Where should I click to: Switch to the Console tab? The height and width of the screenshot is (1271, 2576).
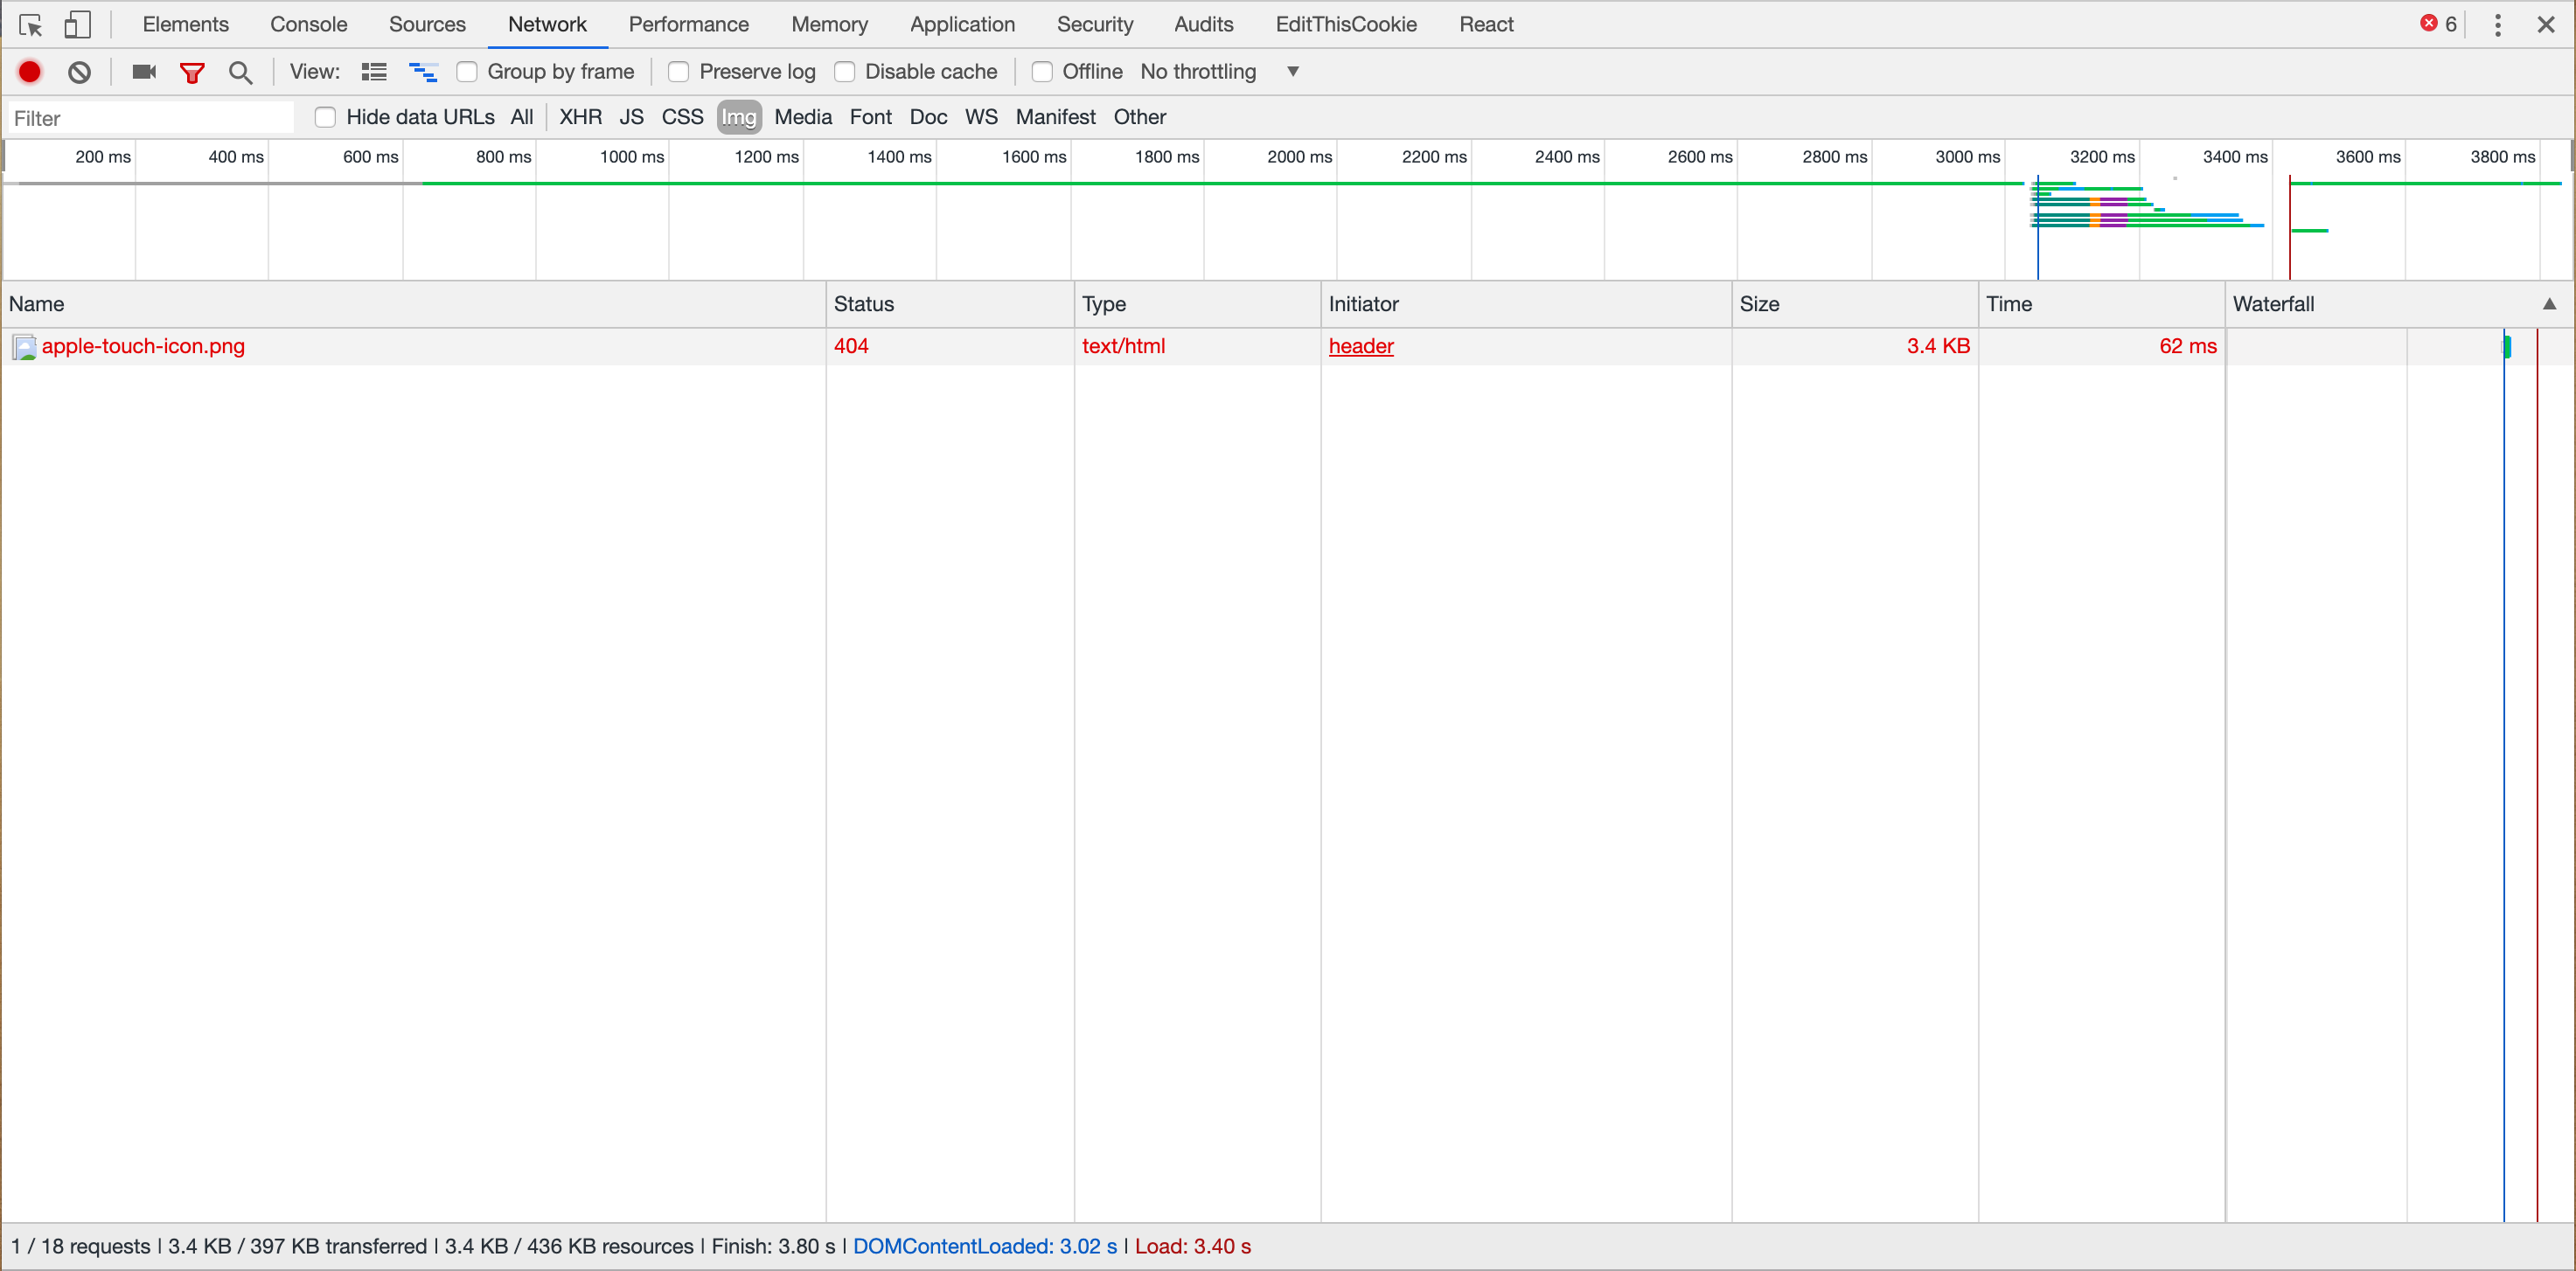pos(308,25)
